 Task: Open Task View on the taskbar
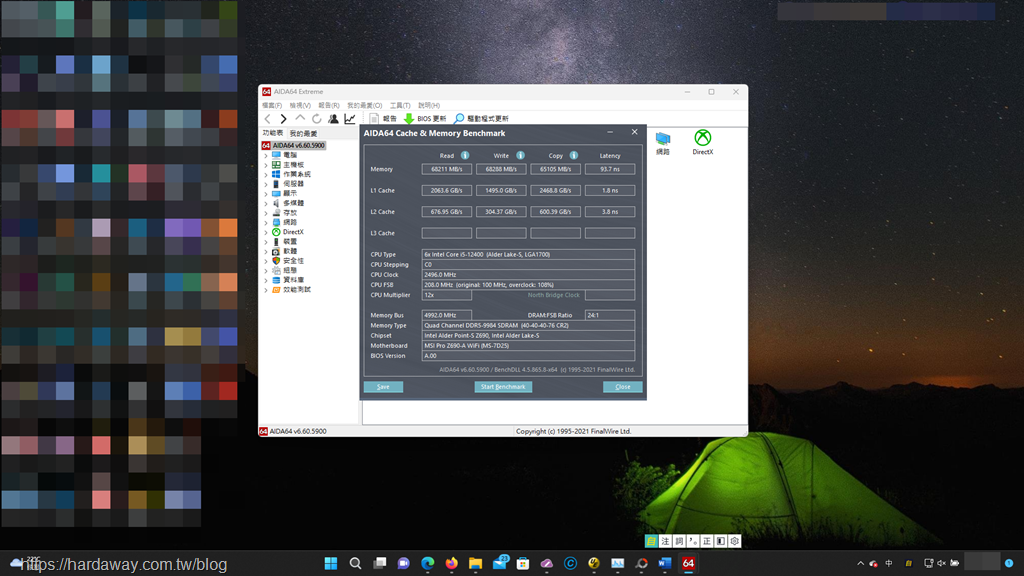coord(379,563)
